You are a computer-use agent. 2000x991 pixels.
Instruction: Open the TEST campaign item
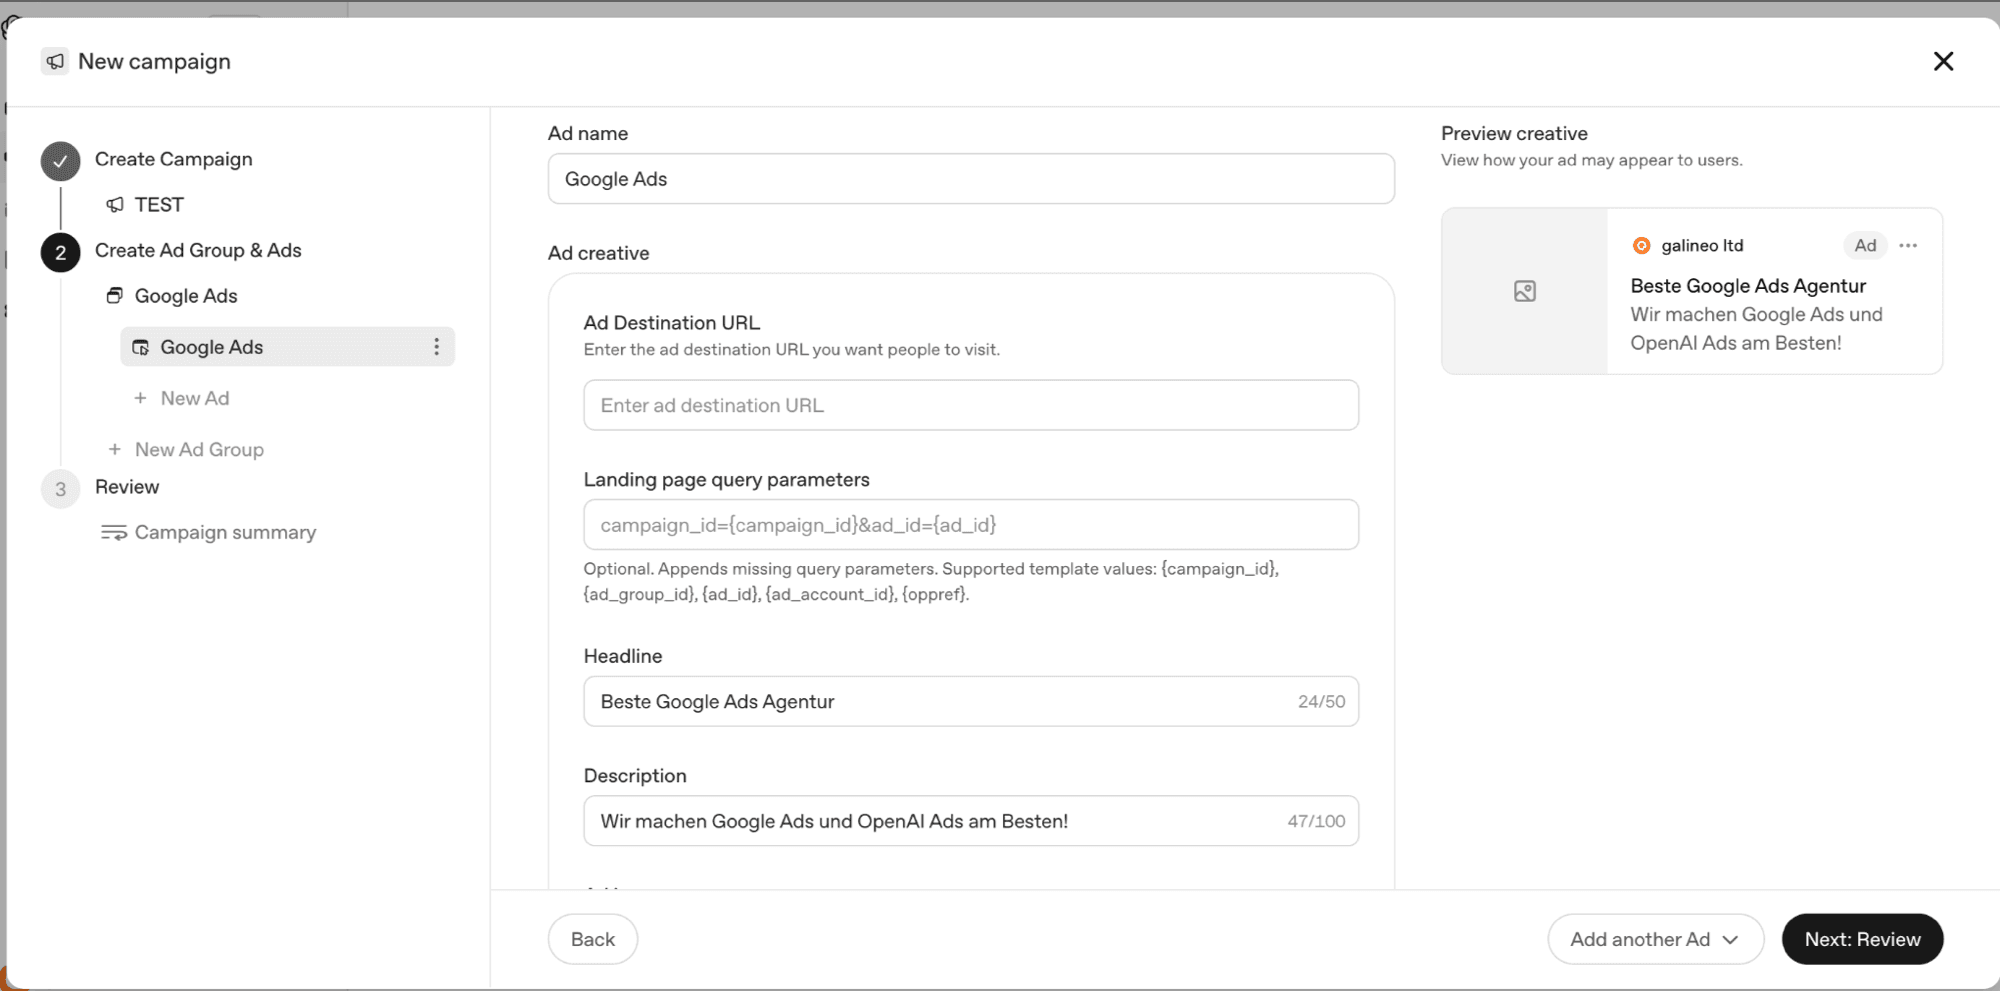tap(159, 204)
